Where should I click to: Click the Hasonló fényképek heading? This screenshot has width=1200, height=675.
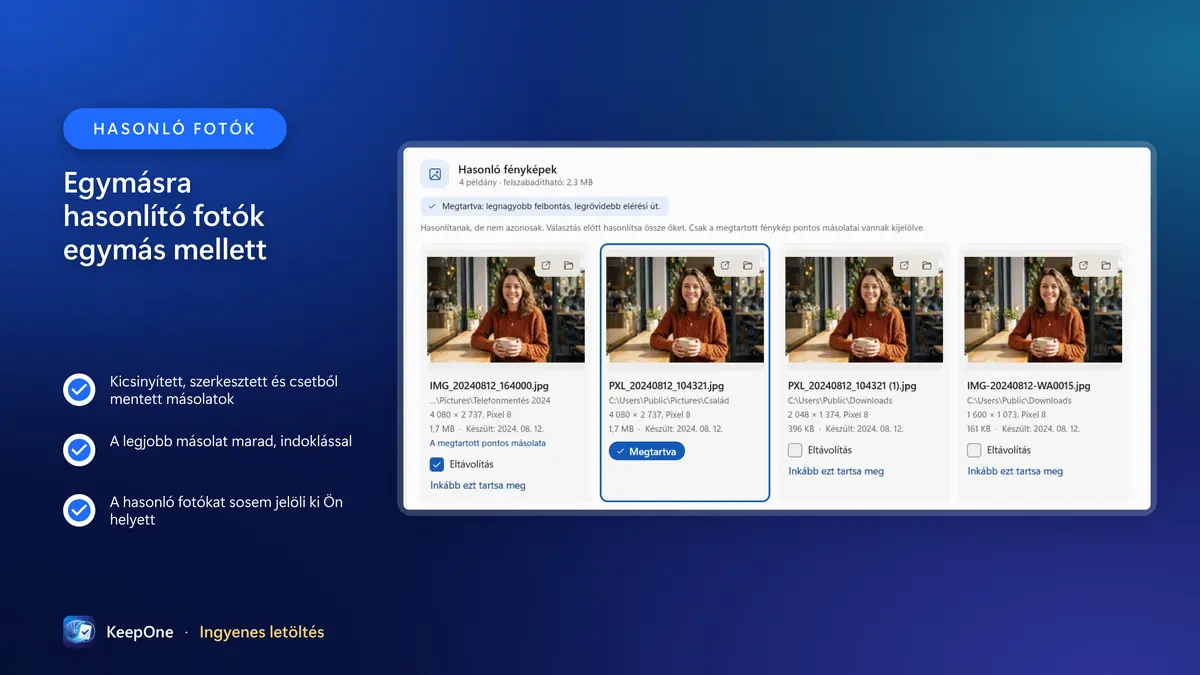[507, 169]
